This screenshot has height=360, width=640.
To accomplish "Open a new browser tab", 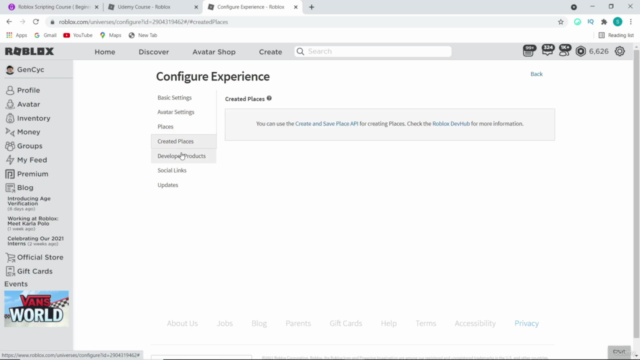I will pyautogui.click(x=311, y=7).
